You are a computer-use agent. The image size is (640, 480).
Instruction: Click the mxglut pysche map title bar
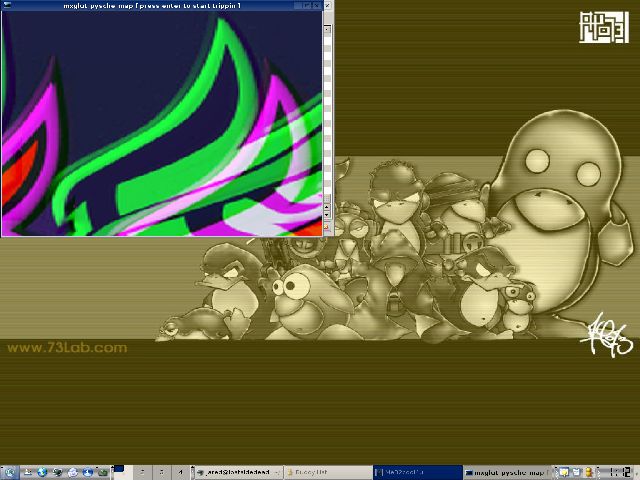(152, 6)
